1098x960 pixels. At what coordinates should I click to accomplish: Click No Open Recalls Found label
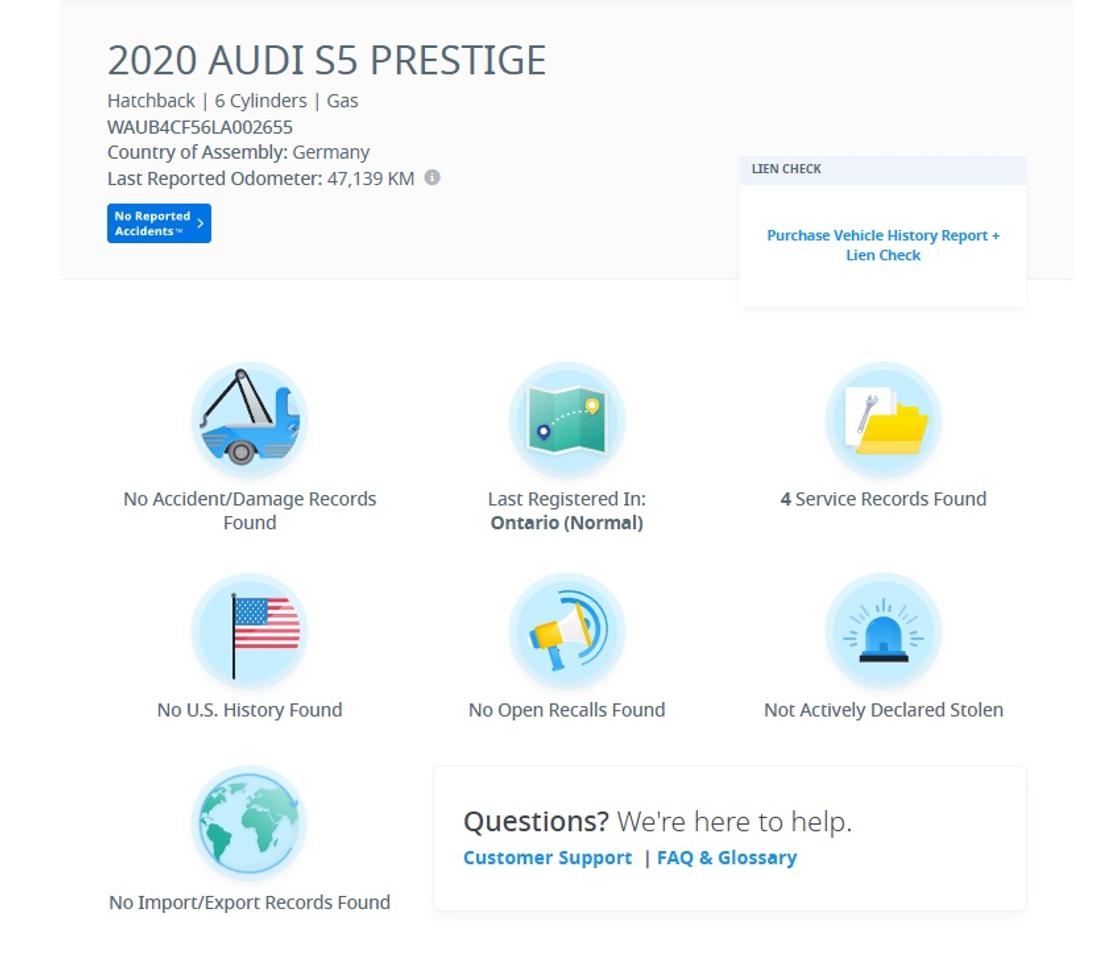click(567, 710)
